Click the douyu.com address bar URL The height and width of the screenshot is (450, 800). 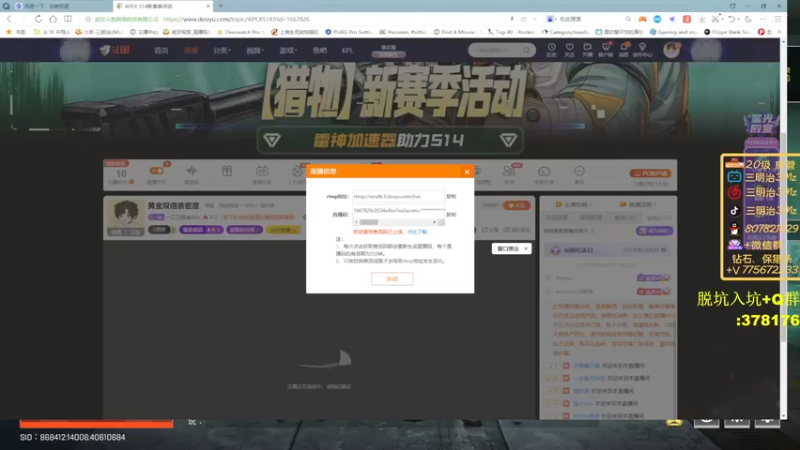pos(236,19)
